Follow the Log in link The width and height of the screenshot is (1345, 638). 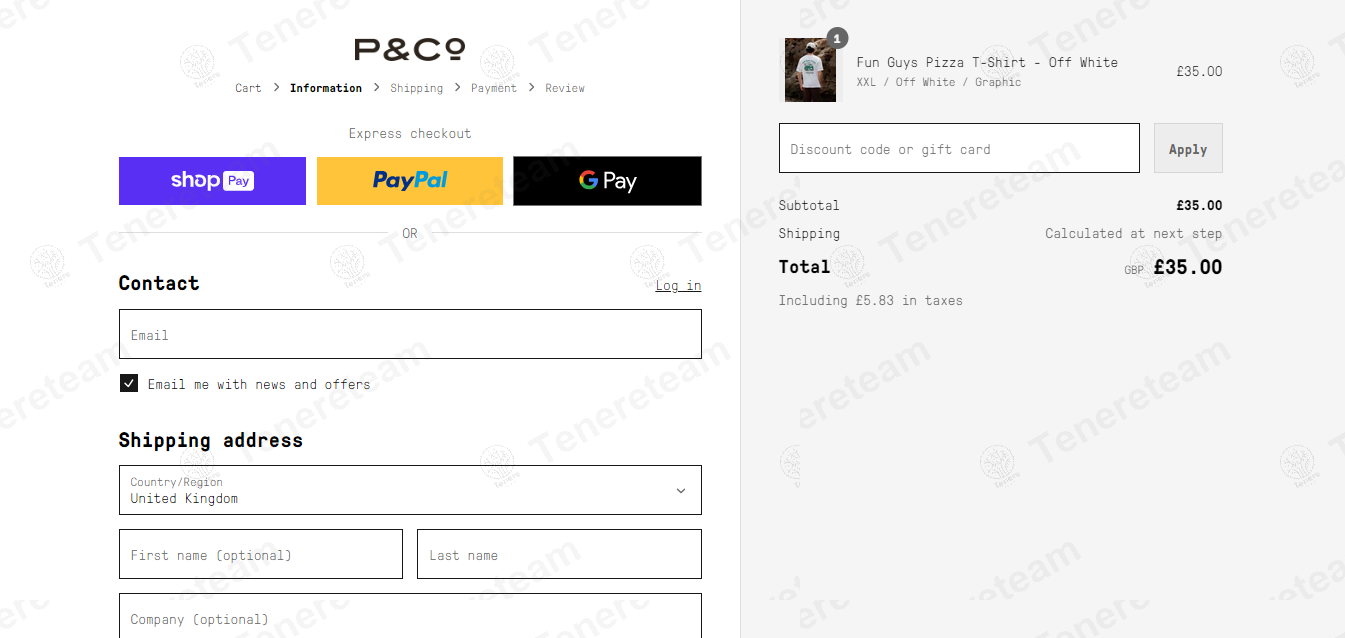click(678, 286)
